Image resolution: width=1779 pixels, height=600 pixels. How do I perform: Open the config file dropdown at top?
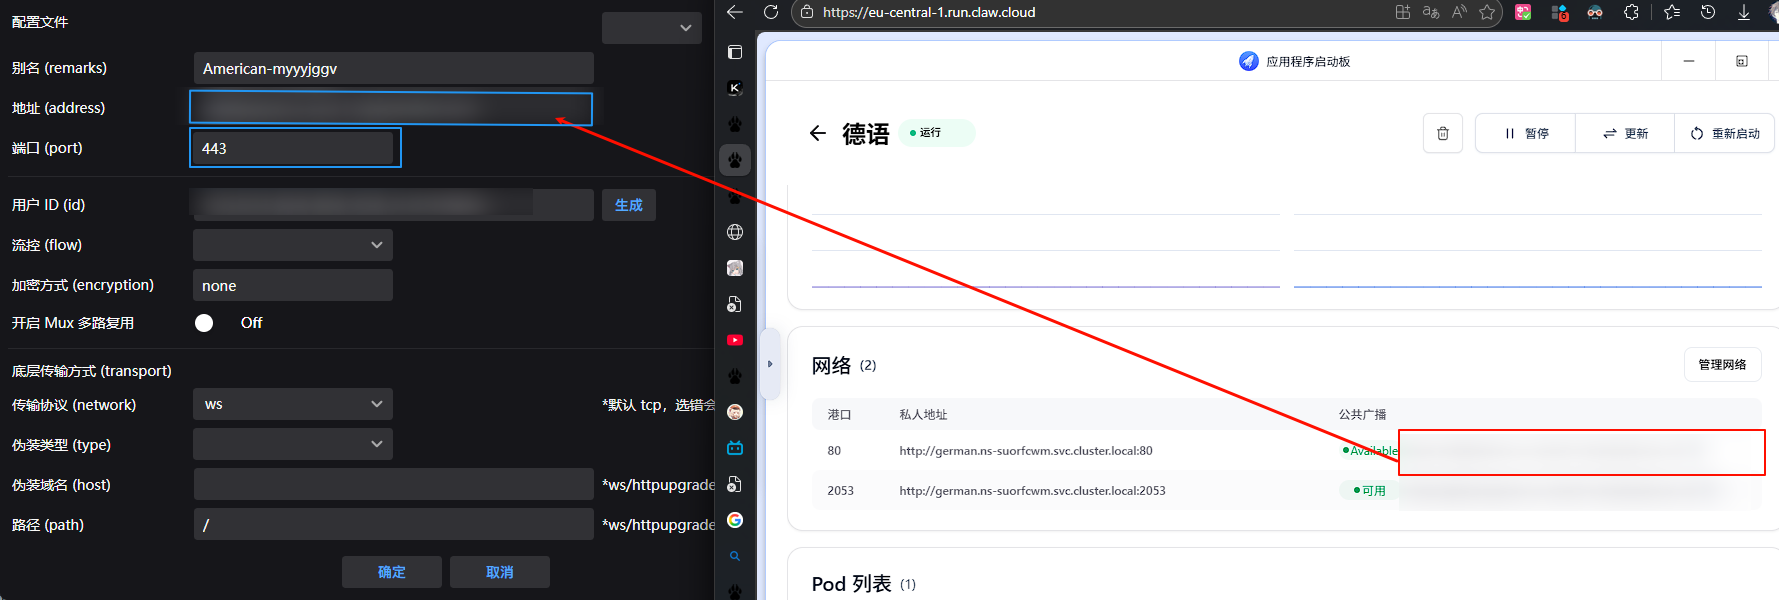click(x=651, y=28)
